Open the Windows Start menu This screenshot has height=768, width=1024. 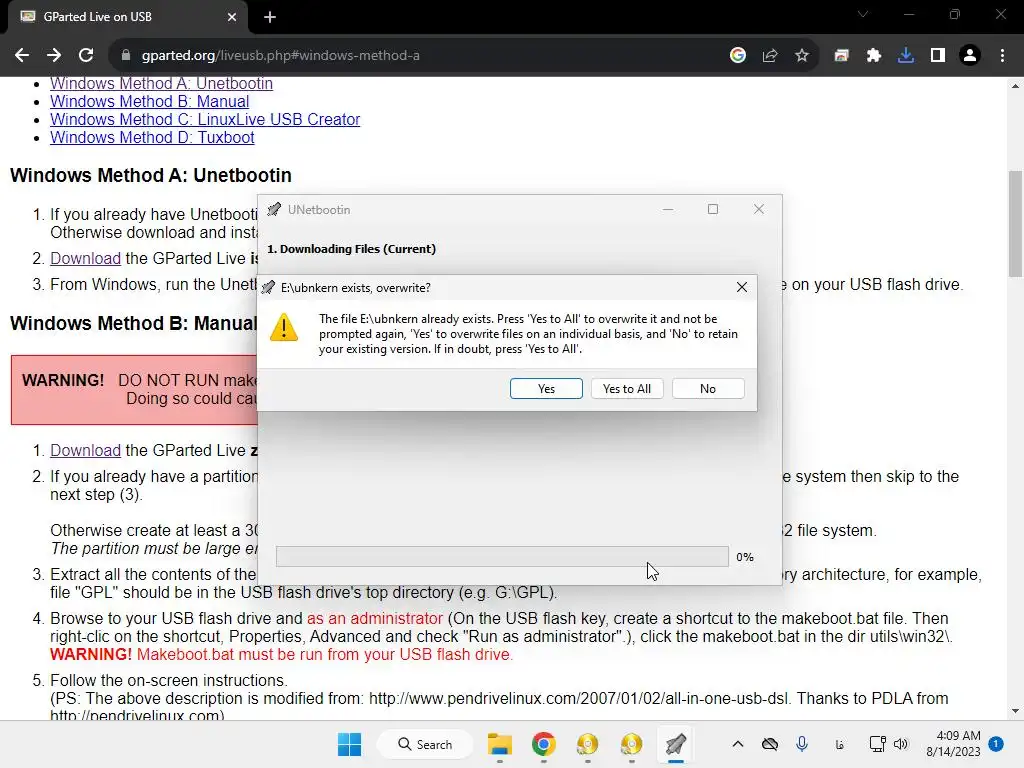tap(349, 744)
